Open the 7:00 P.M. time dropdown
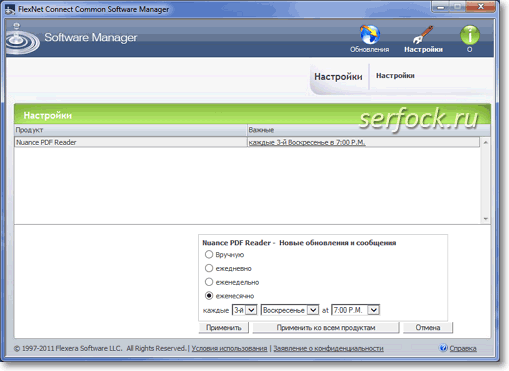 click(355, 310)
